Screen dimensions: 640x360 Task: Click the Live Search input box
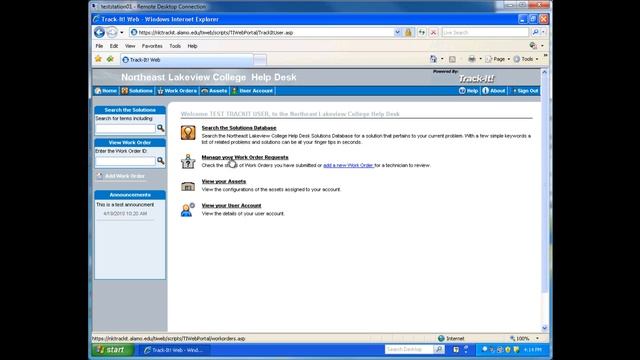485,32
